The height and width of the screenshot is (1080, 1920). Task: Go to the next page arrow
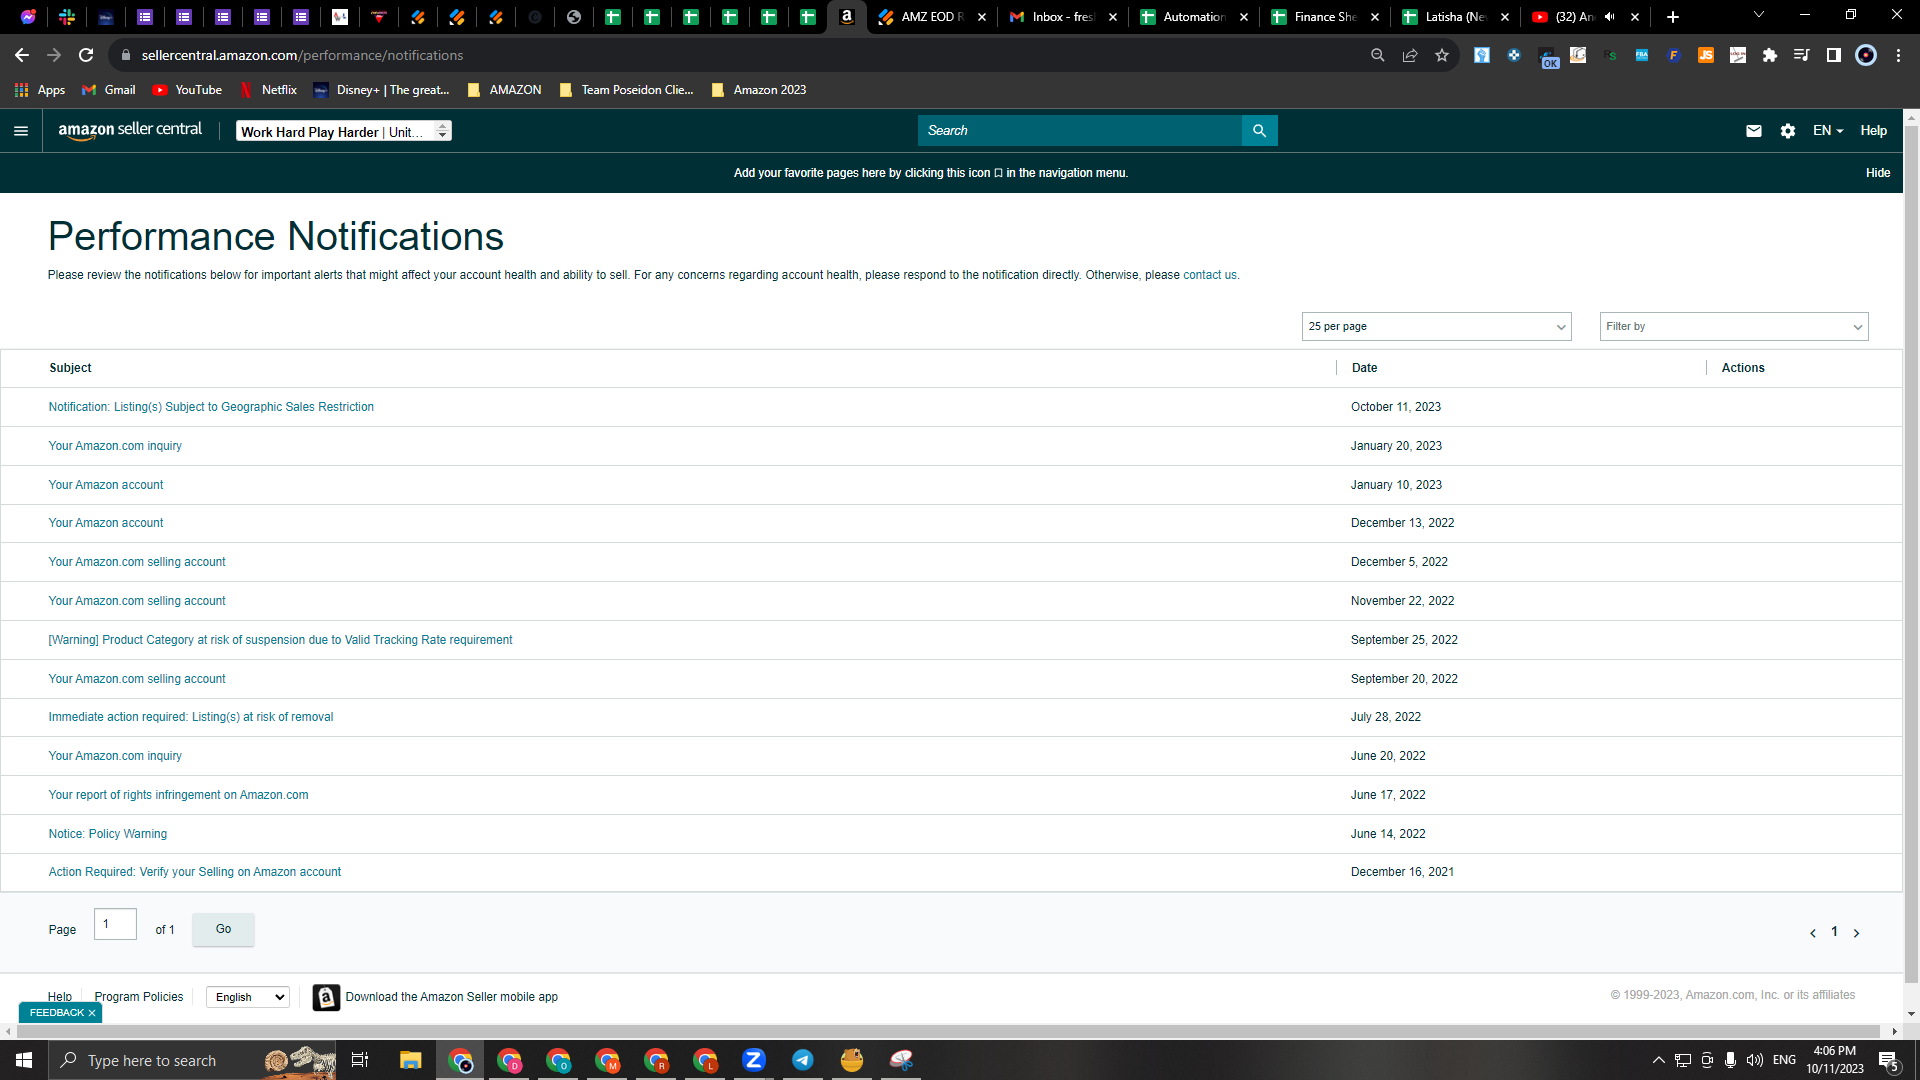(x=1856, y=933)
